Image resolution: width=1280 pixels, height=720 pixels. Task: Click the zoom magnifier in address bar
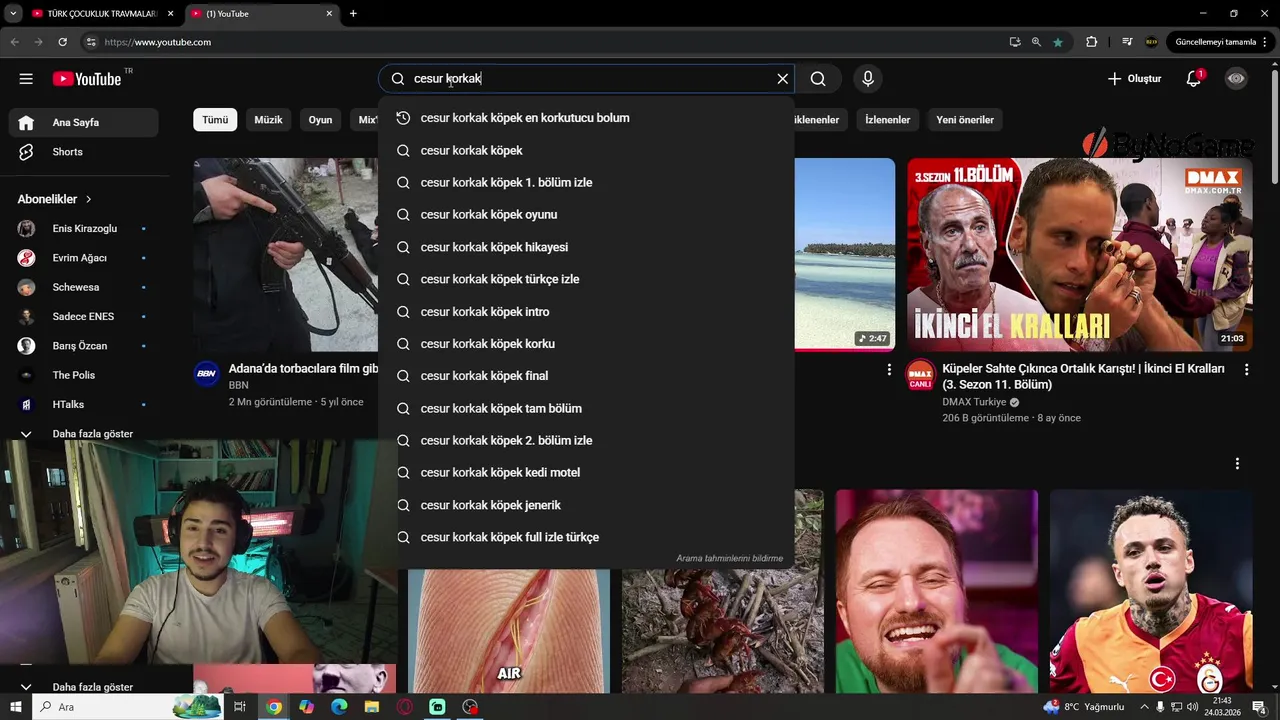[1036, 42]
